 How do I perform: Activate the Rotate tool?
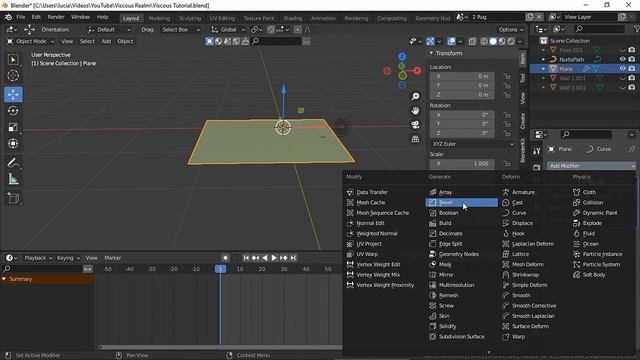pyautogui.click(x=13, y=111)
